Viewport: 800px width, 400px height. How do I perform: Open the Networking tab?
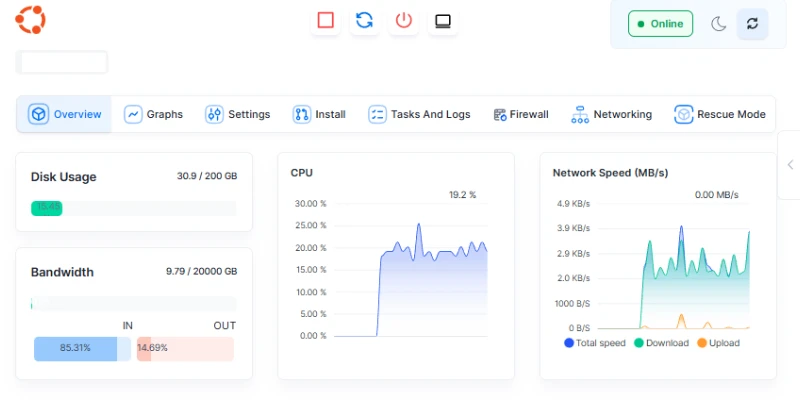coord(611,114)
